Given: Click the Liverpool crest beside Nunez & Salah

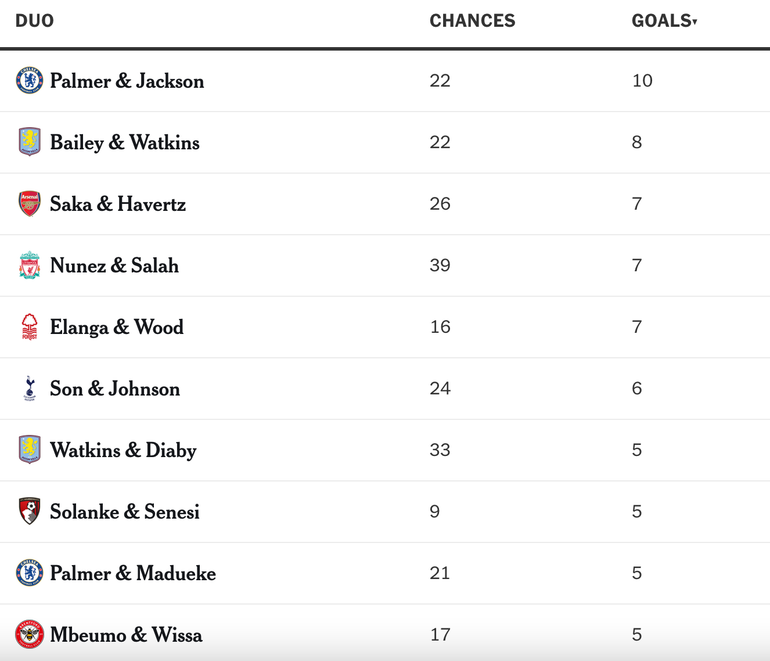Looking at the screenshot, I should pyautogui.click(x=29, y=265).
